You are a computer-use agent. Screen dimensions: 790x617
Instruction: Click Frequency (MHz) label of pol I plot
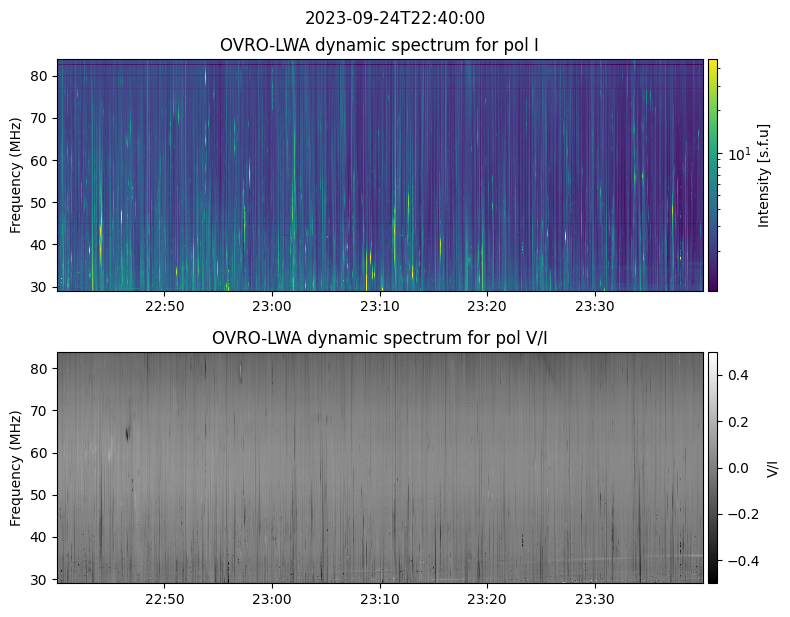point(16,175)
